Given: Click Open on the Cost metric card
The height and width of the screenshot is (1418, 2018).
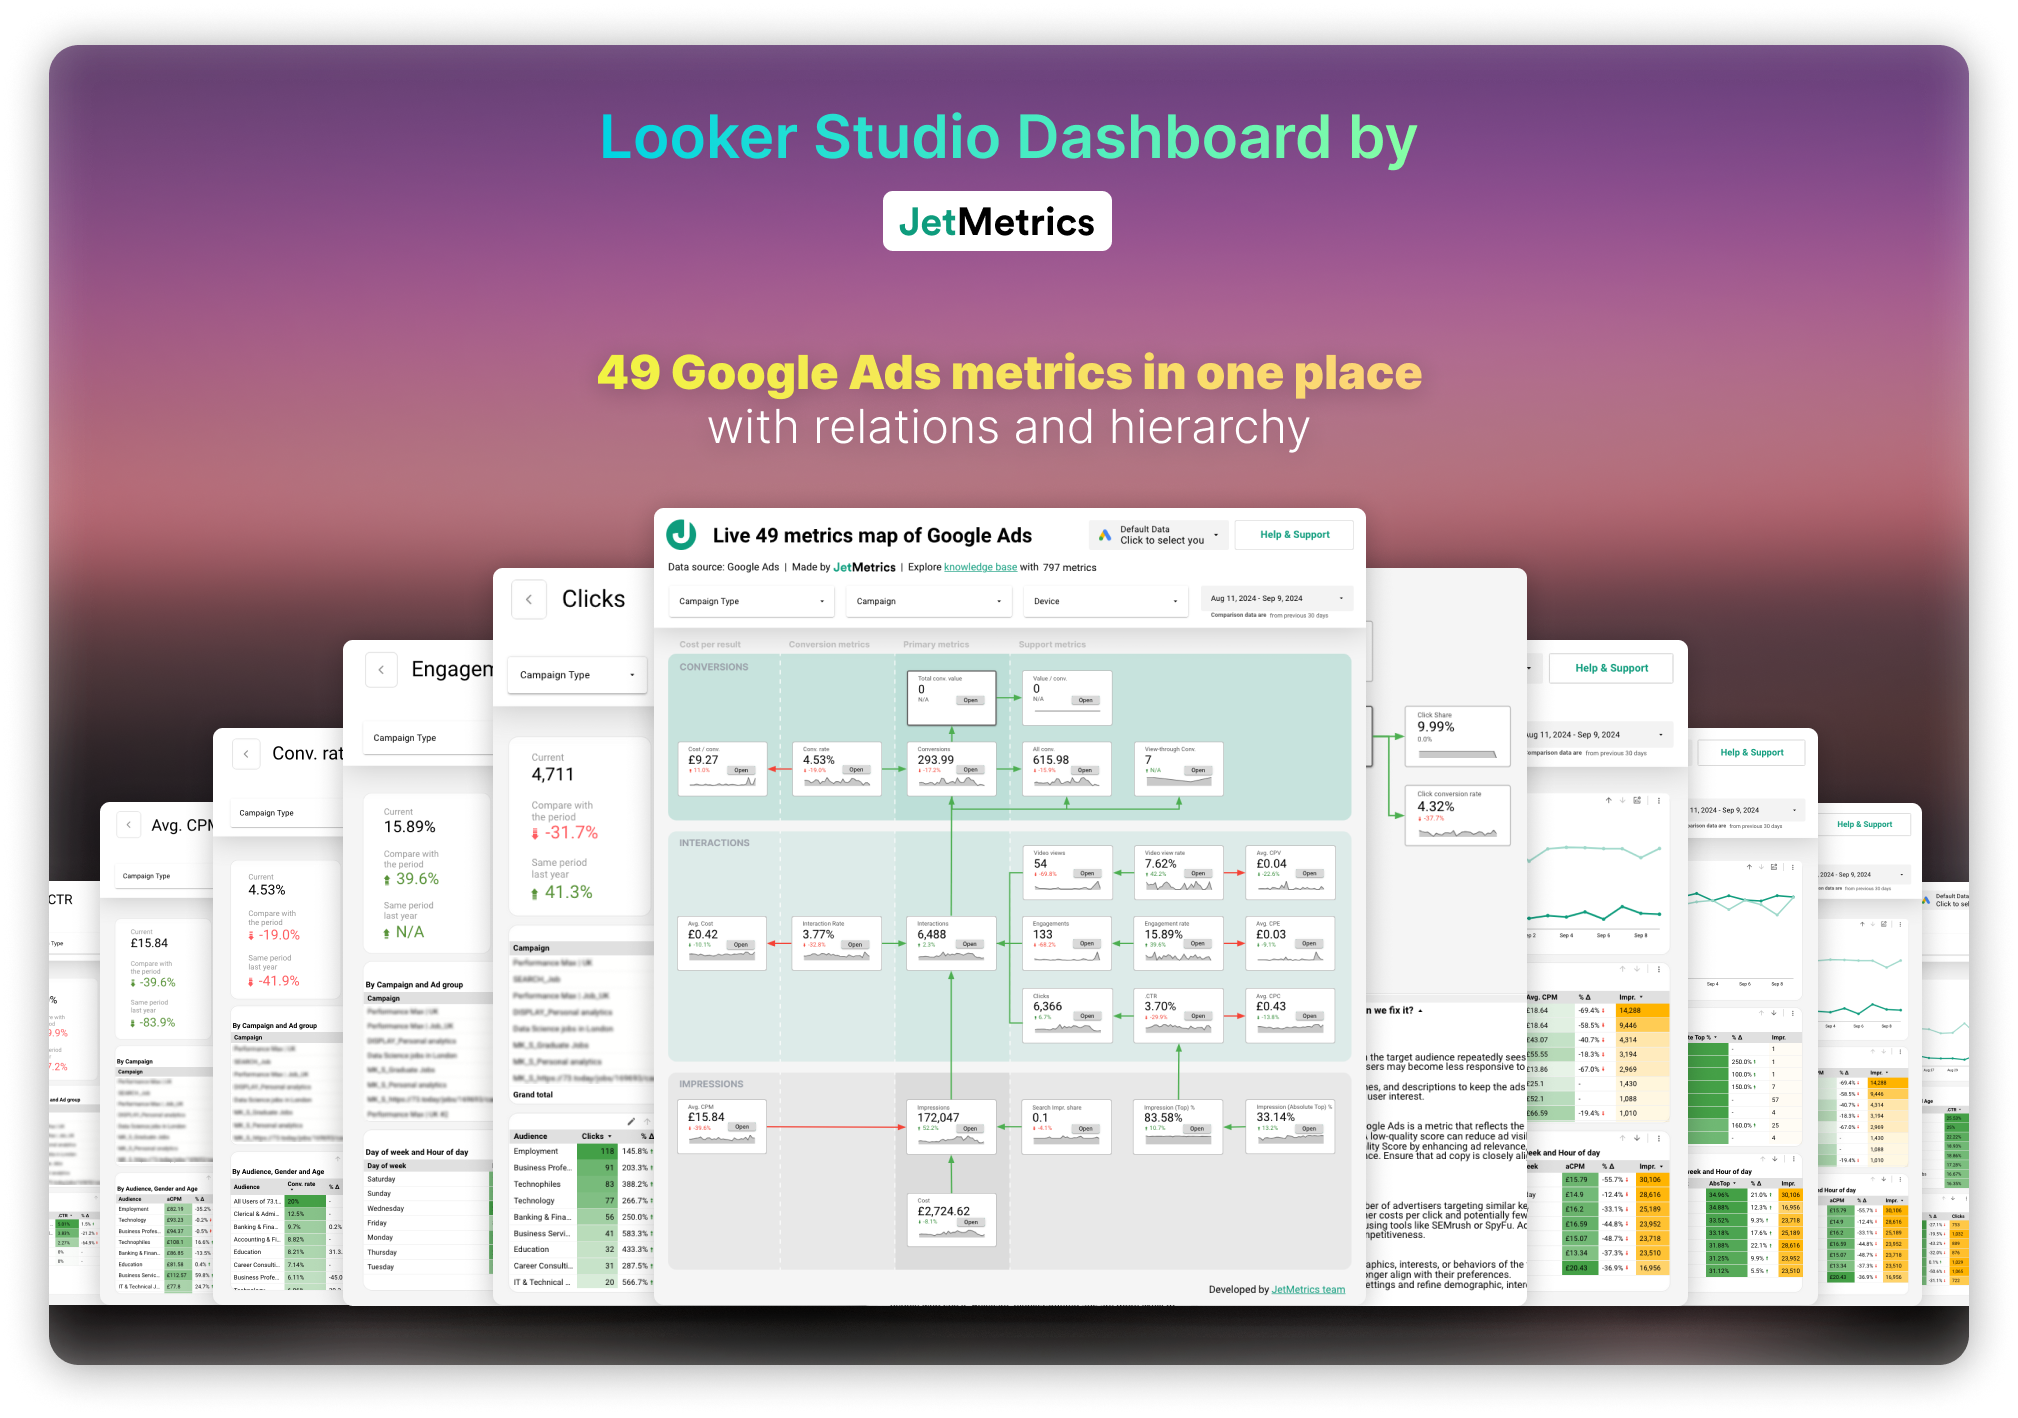Looking at the screenshot, I should tap(970, 1222).
